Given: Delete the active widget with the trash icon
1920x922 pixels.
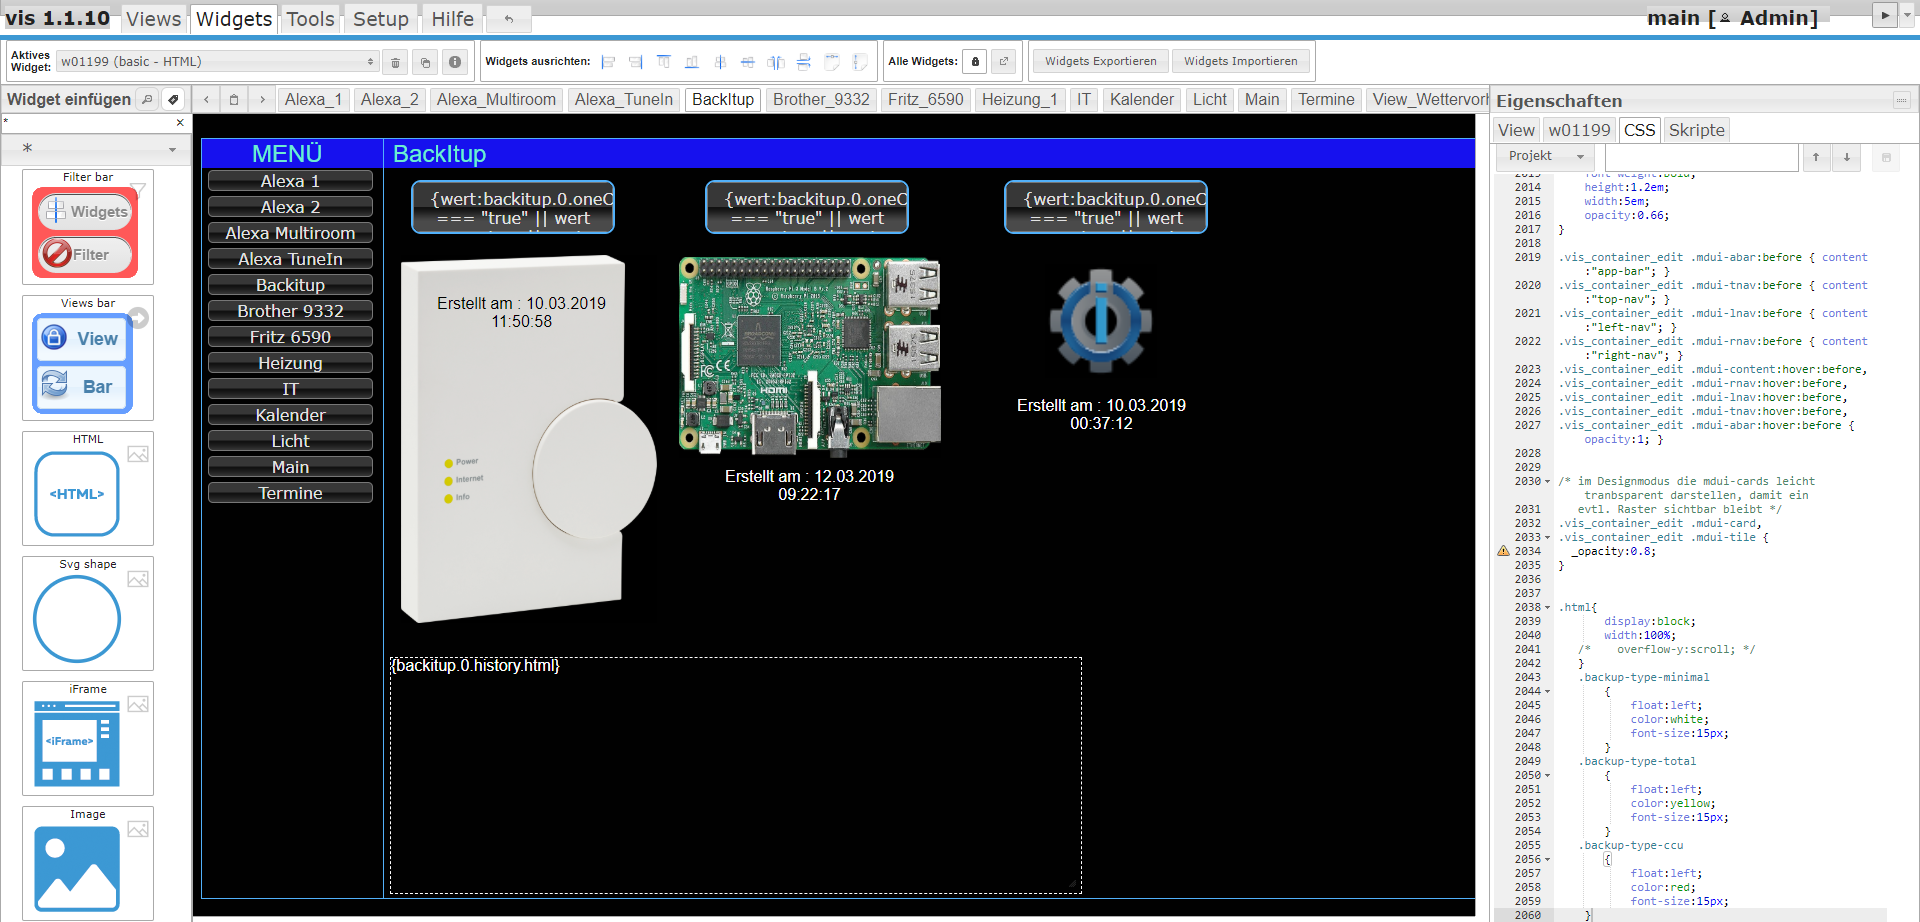Looking at the screenshot, I should pyautogui.click(x=395, y=61).
